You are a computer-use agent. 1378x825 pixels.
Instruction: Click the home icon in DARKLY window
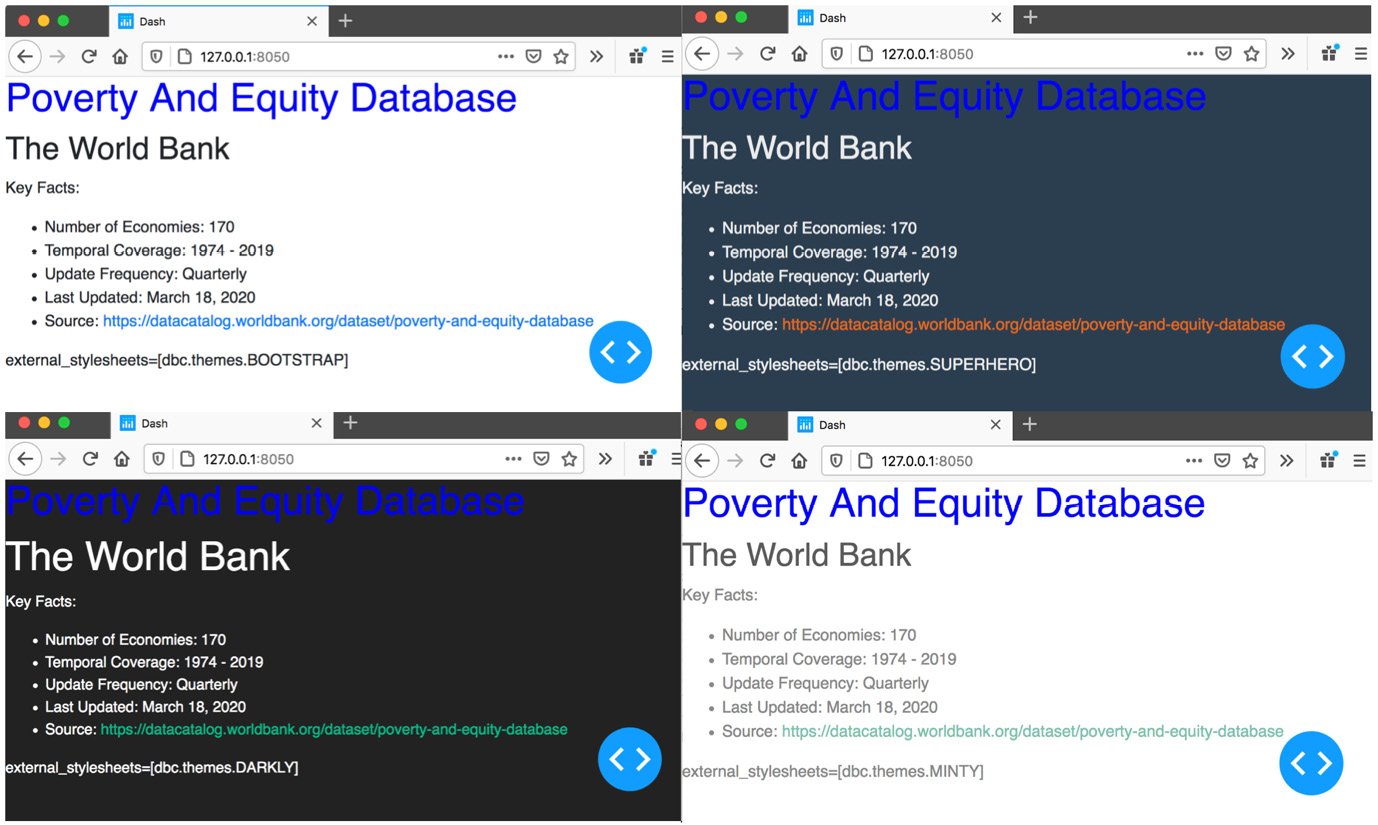pyautogui.click(x=122, y=460)
